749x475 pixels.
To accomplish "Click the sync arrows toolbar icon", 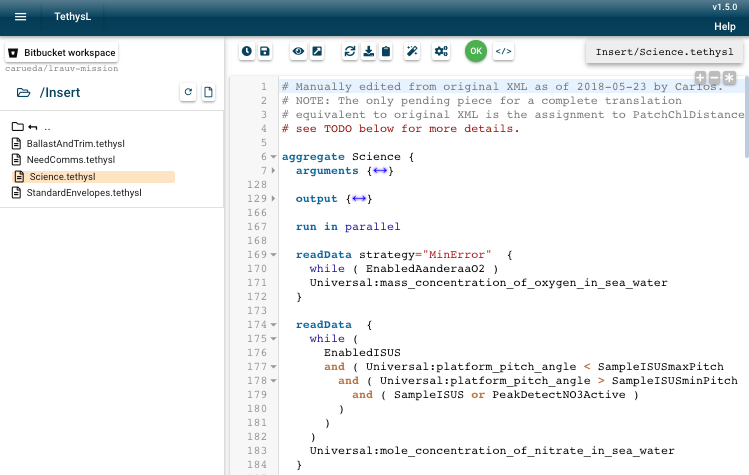I will [x=349, y=51].
